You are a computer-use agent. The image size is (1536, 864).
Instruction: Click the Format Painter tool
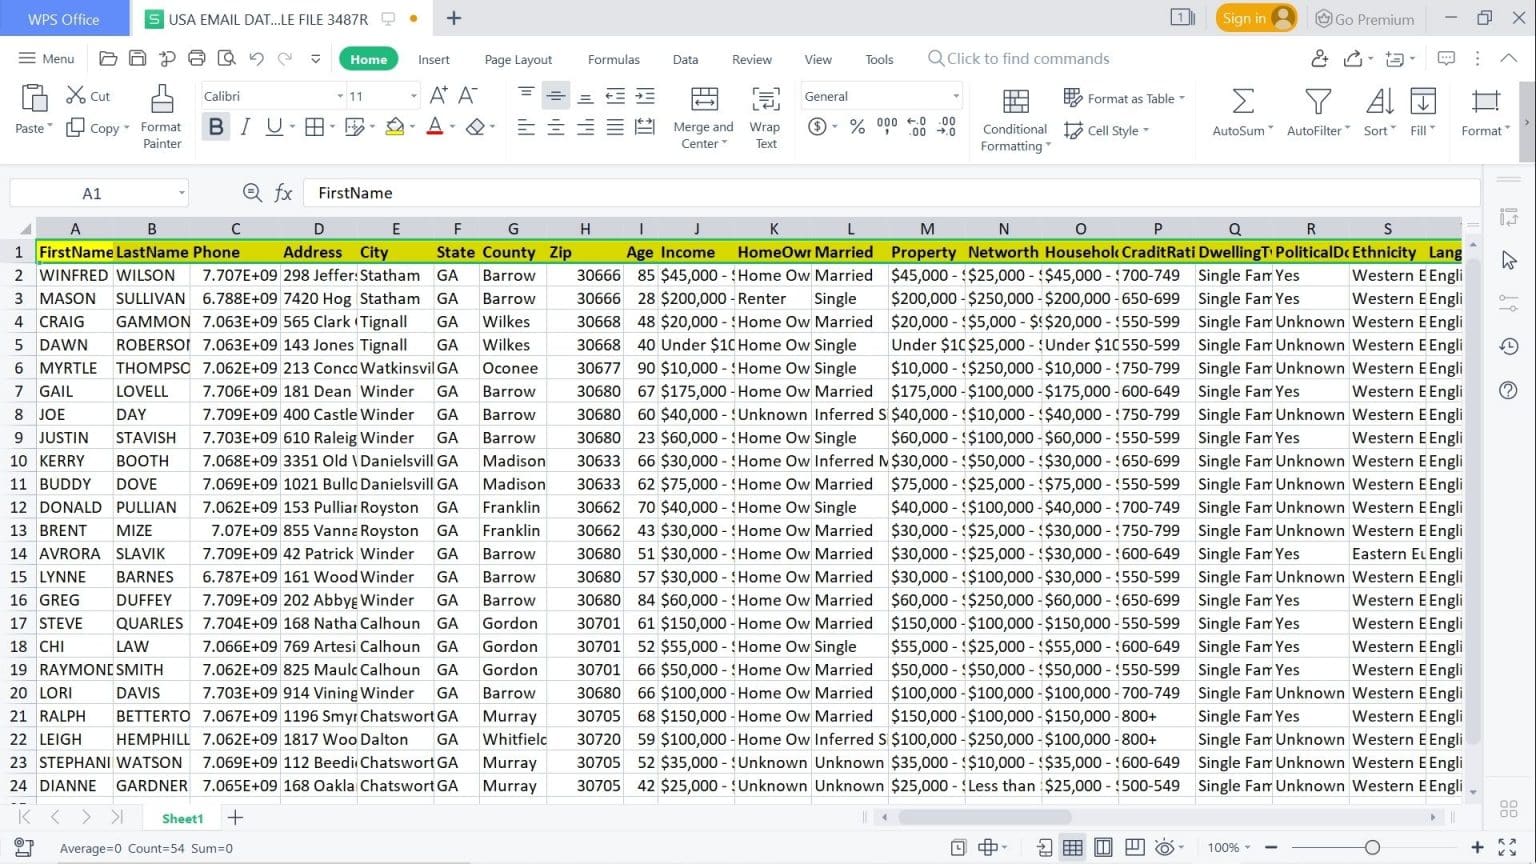tap(161, 117)
